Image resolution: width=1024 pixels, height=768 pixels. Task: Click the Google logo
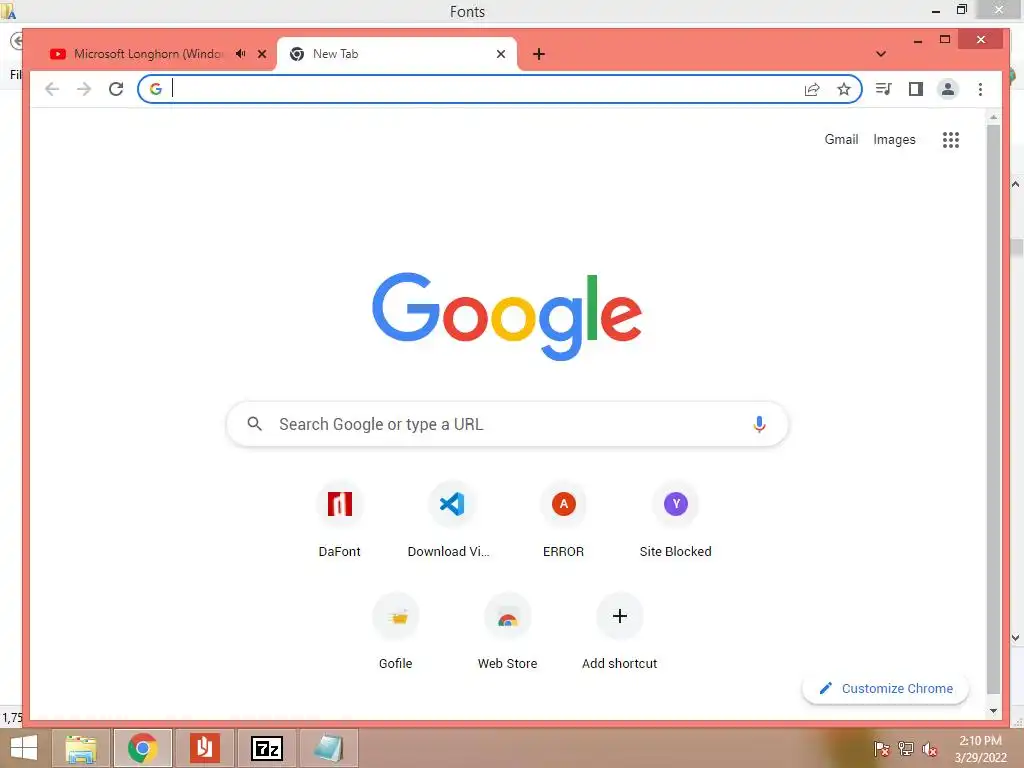pos(507,316)
